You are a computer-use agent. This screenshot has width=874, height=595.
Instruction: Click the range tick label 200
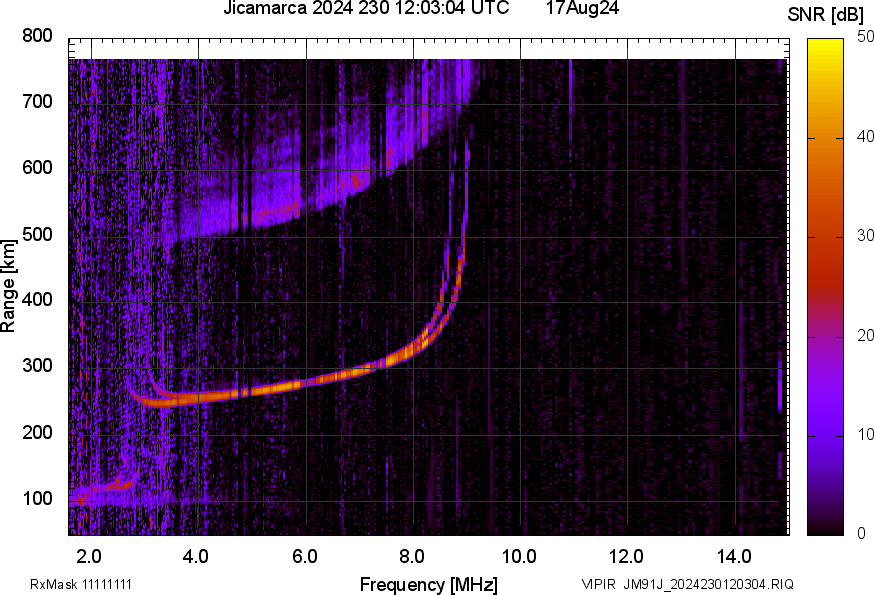37,432
